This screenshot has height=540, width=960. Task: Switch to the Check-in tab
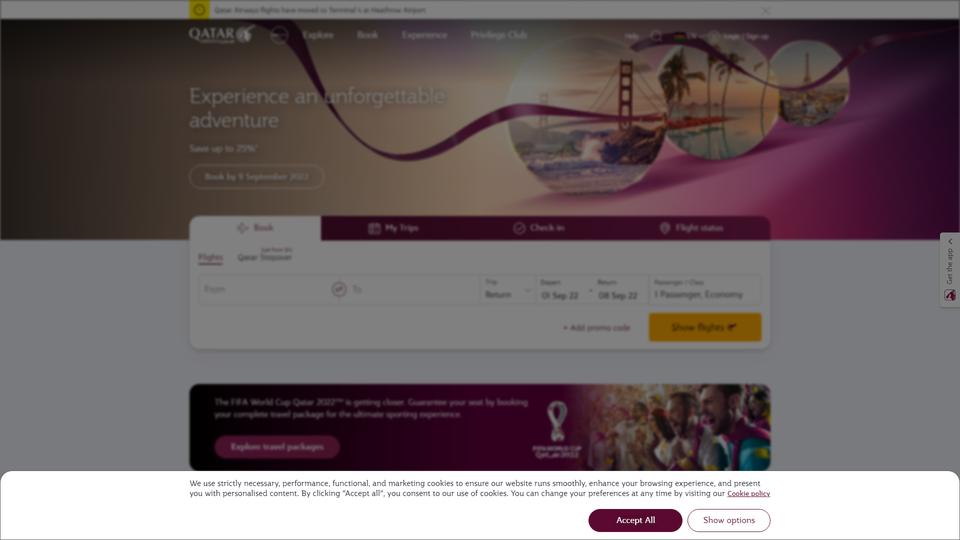click(x=539, y=228)
